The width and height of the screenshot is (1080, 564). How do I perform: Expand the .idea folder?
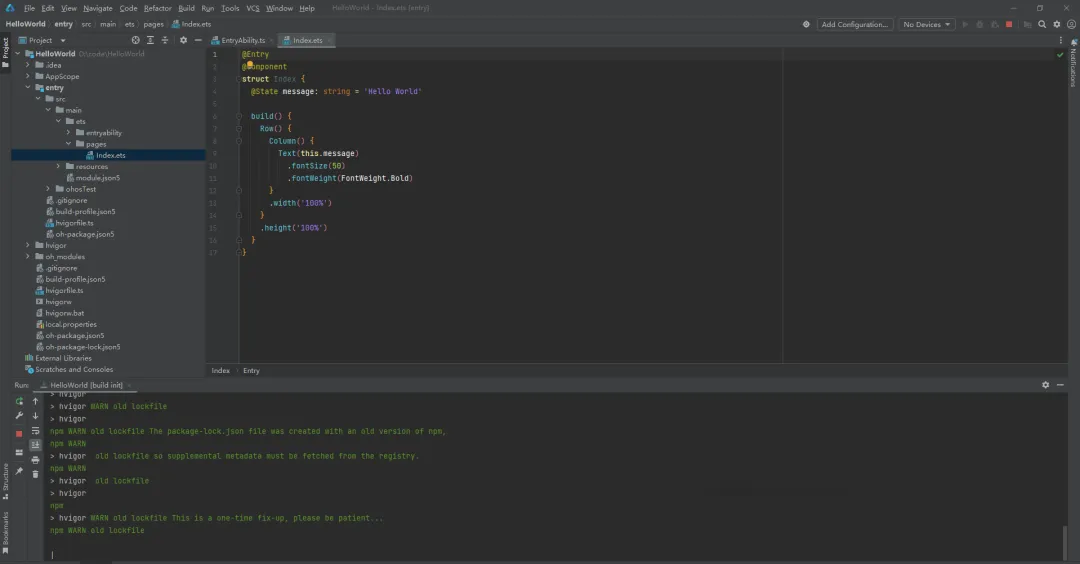[x=28, y=65]
